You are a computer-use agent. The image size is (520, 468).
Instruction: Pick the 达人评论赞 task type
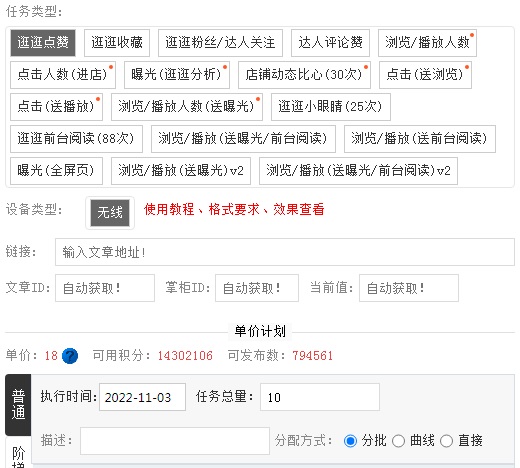coord(330,43)
